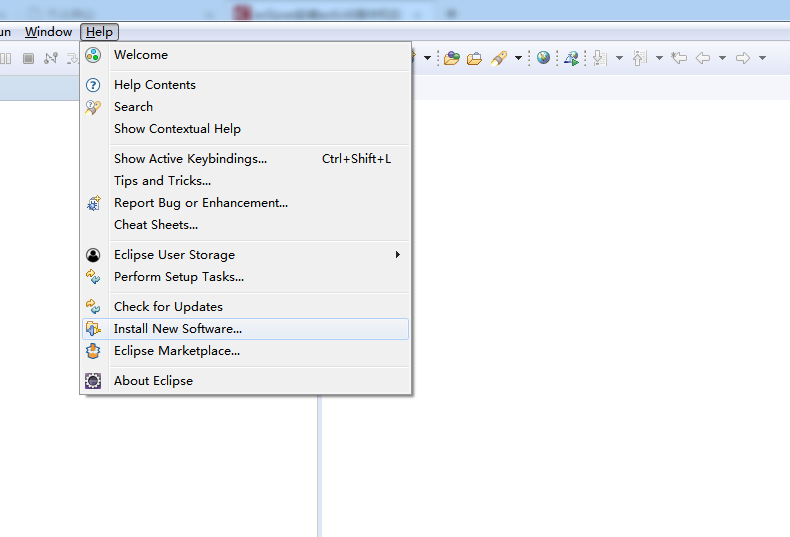Open the Forward history dropdown arrow
Viewport: 790px width, 537px height.
762,58
